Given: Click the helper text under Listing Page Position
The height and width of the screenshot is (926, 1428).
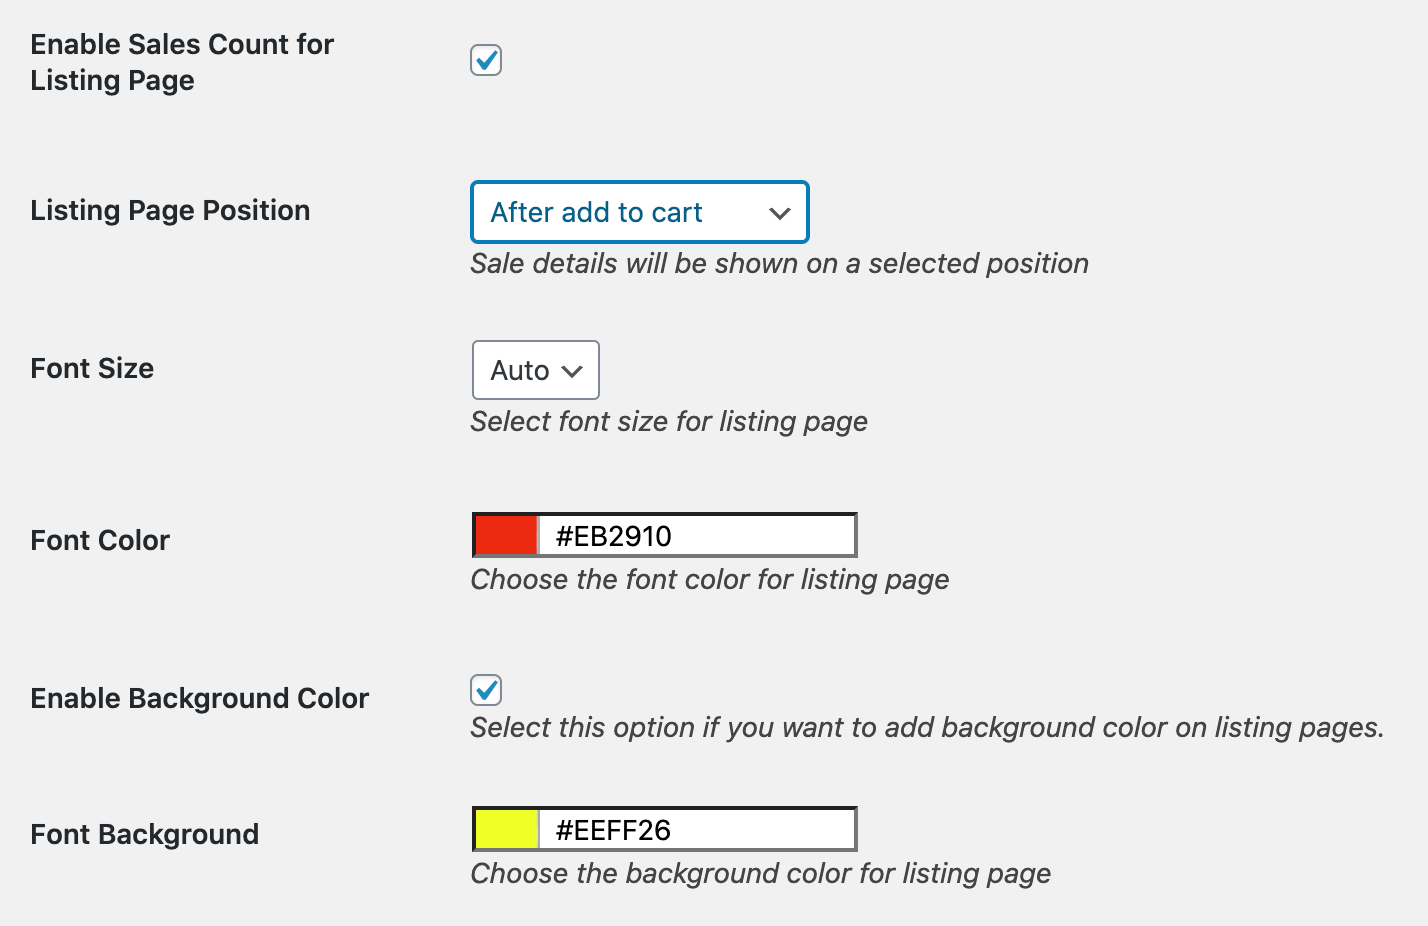Looking at the screenshot, I should [x=779, y=263].
